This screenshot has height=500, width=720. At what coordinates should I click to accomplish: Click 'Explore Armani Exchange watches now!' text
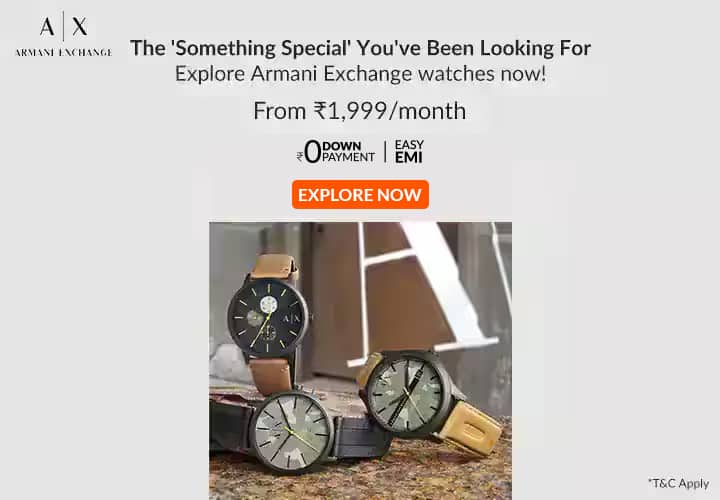coord(361,74)
